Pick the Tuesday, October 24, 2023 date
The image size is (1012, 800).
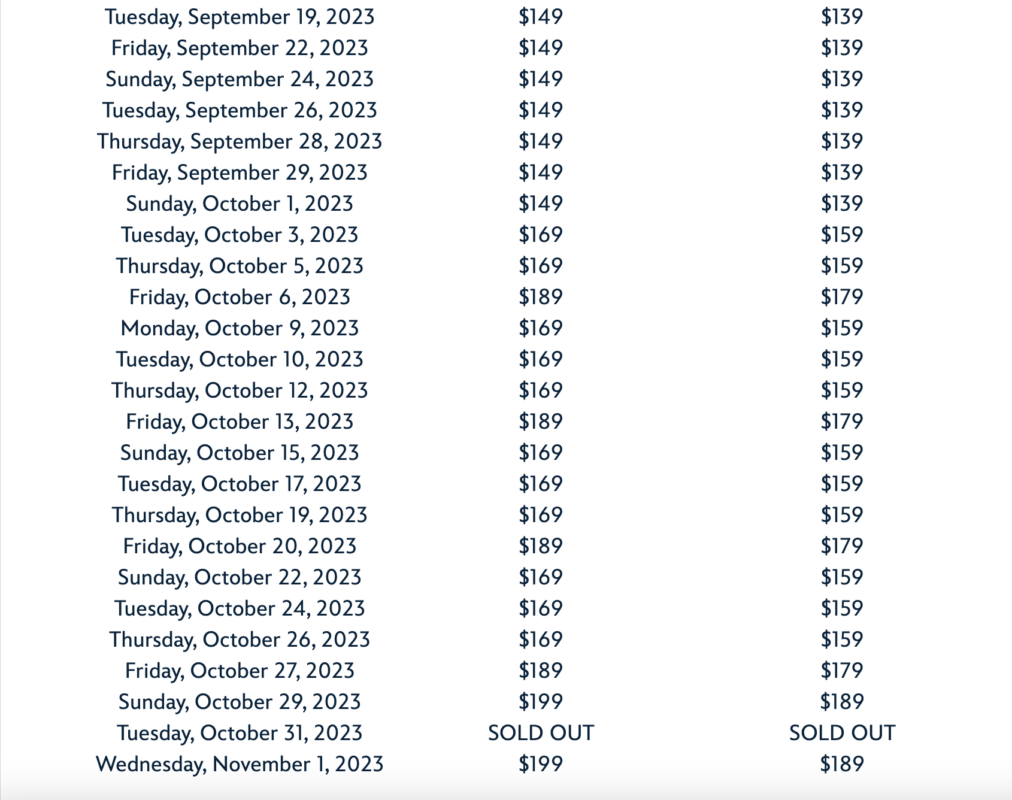point(239,608)
